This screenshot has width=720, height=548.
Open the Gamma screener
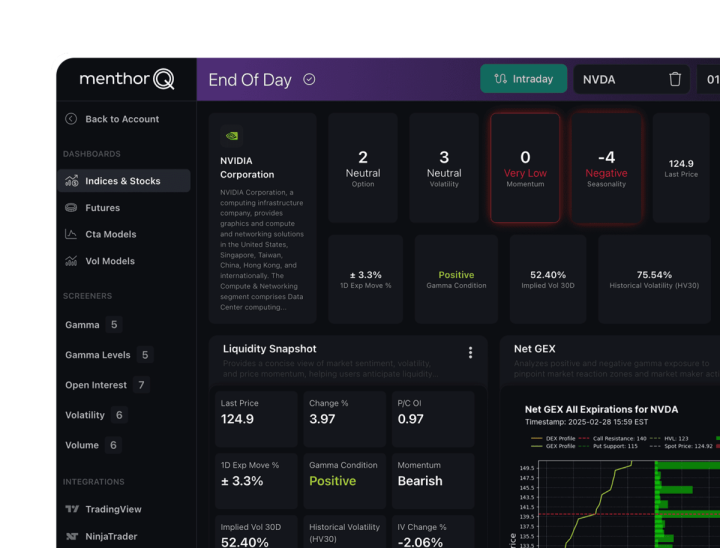[82, 325]
